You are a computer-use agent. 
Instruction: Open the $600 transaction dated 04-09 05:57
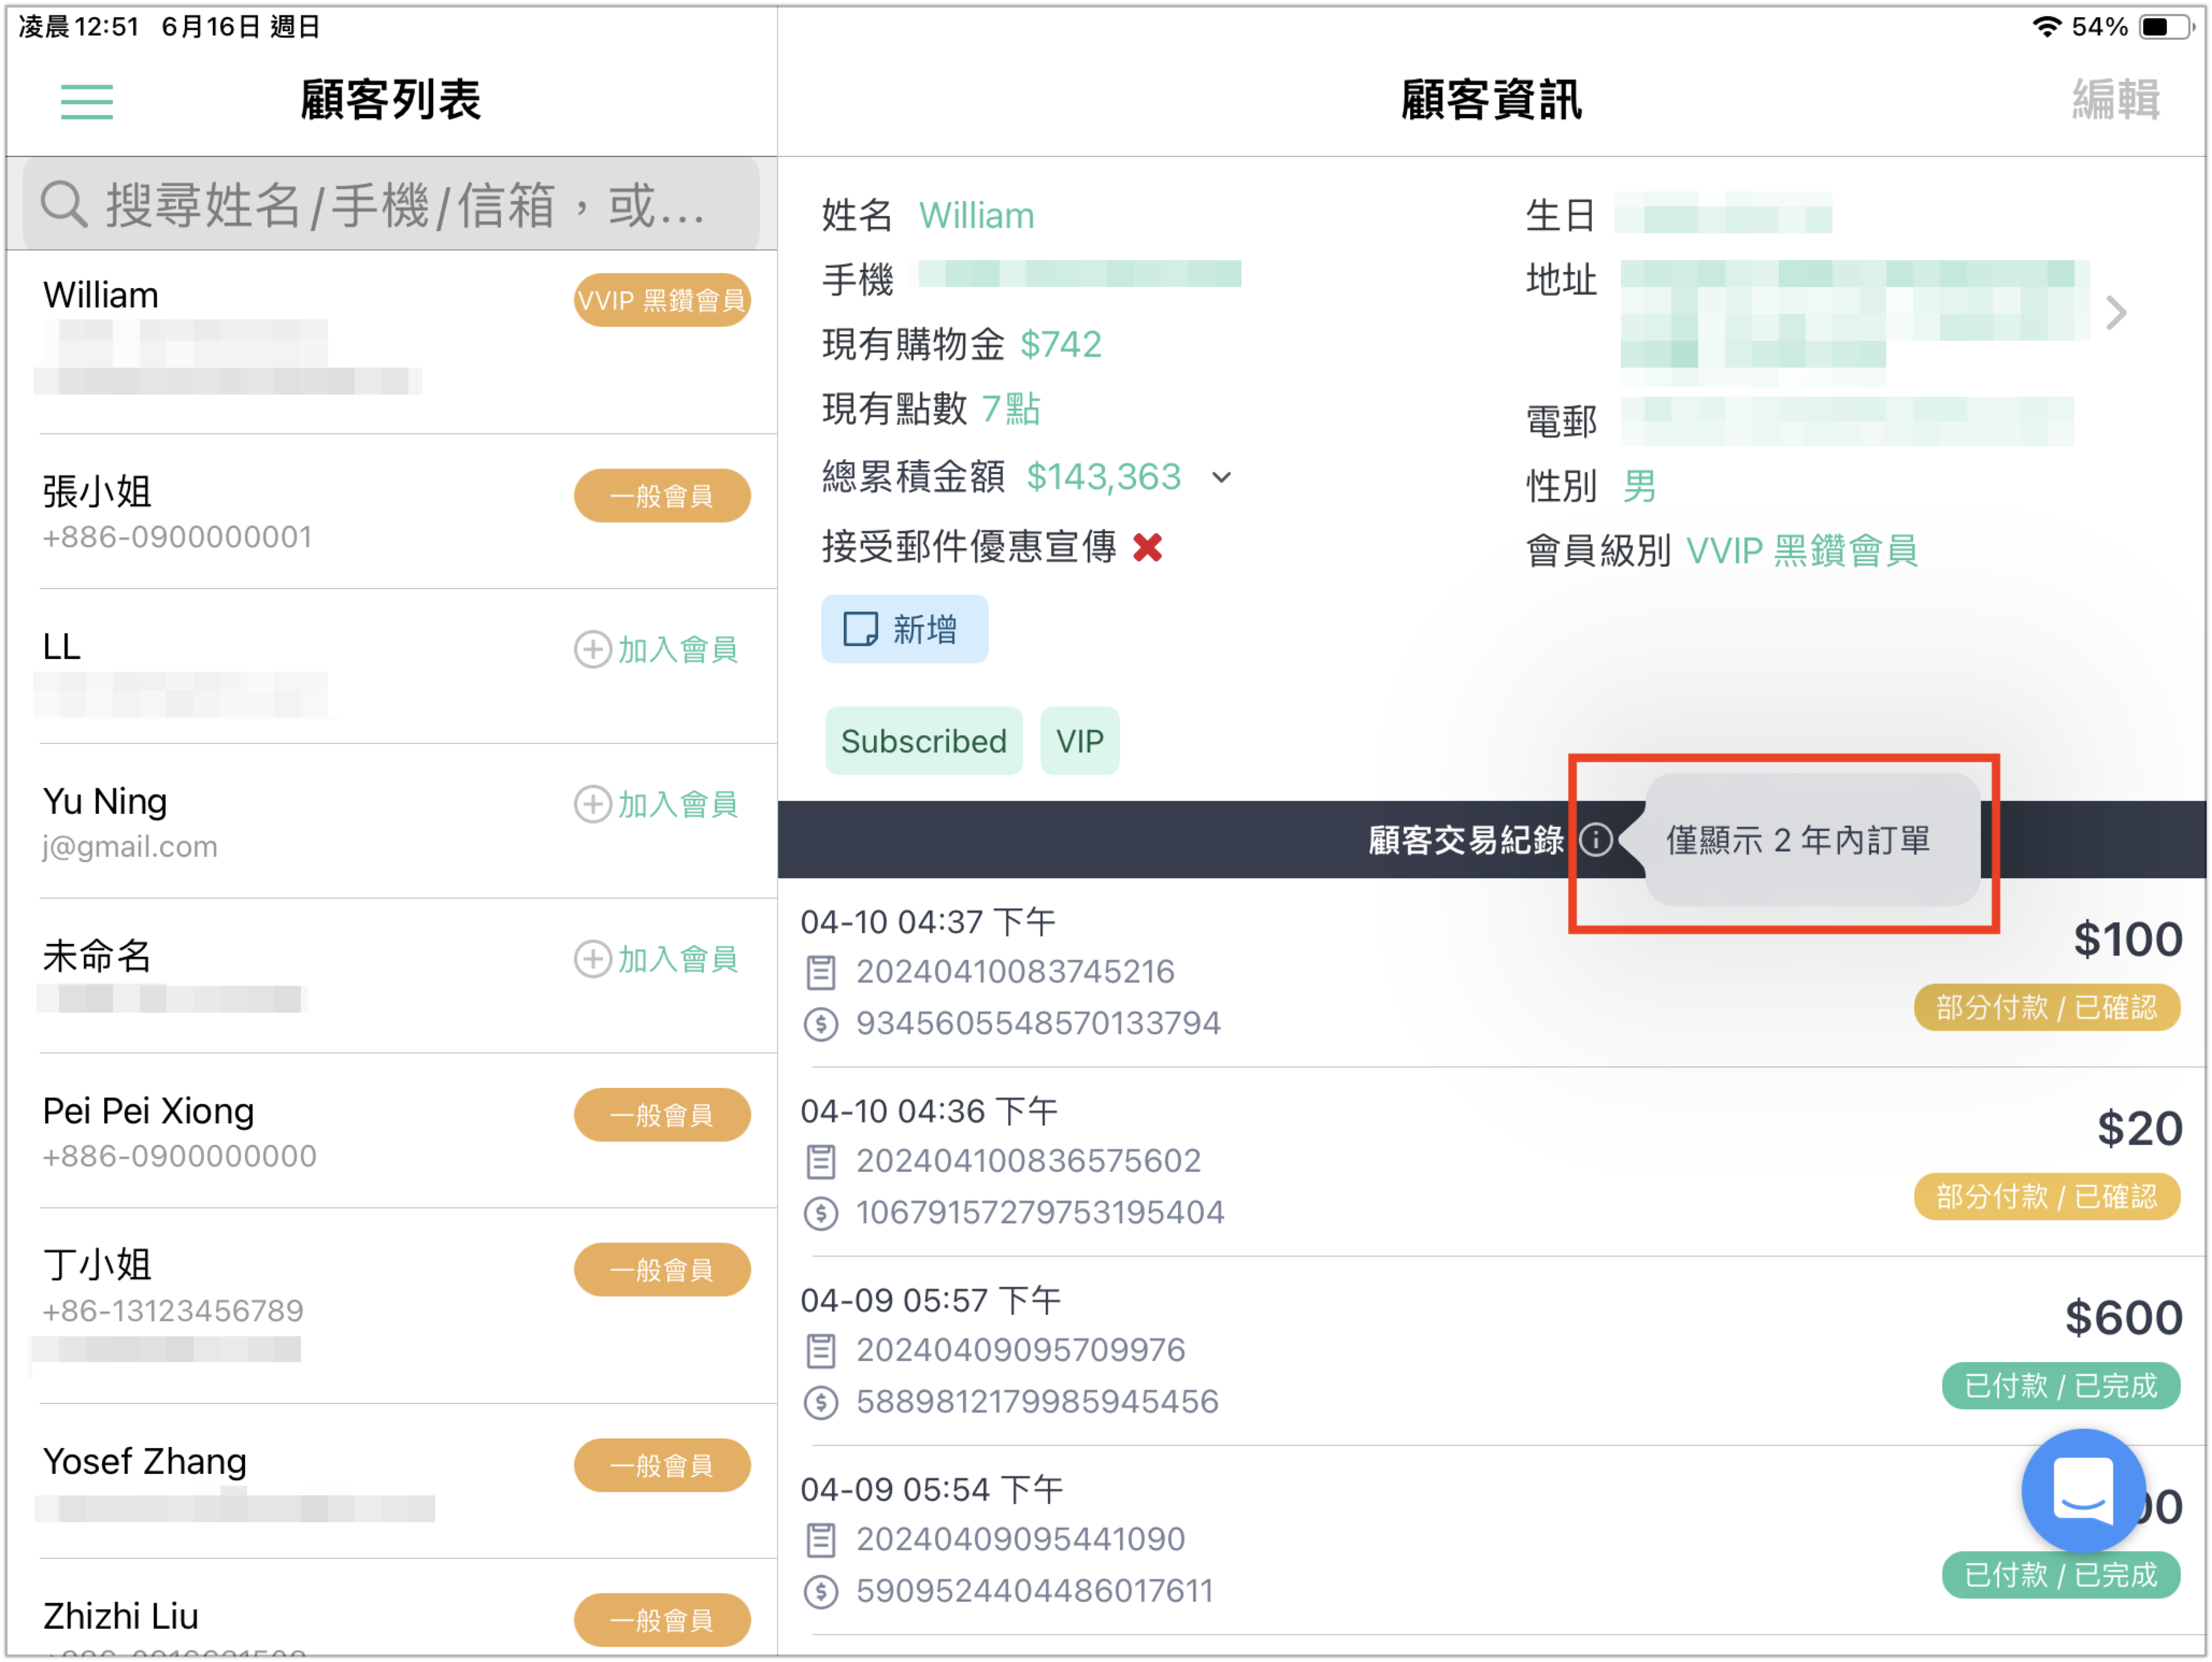[1492, 1351]
